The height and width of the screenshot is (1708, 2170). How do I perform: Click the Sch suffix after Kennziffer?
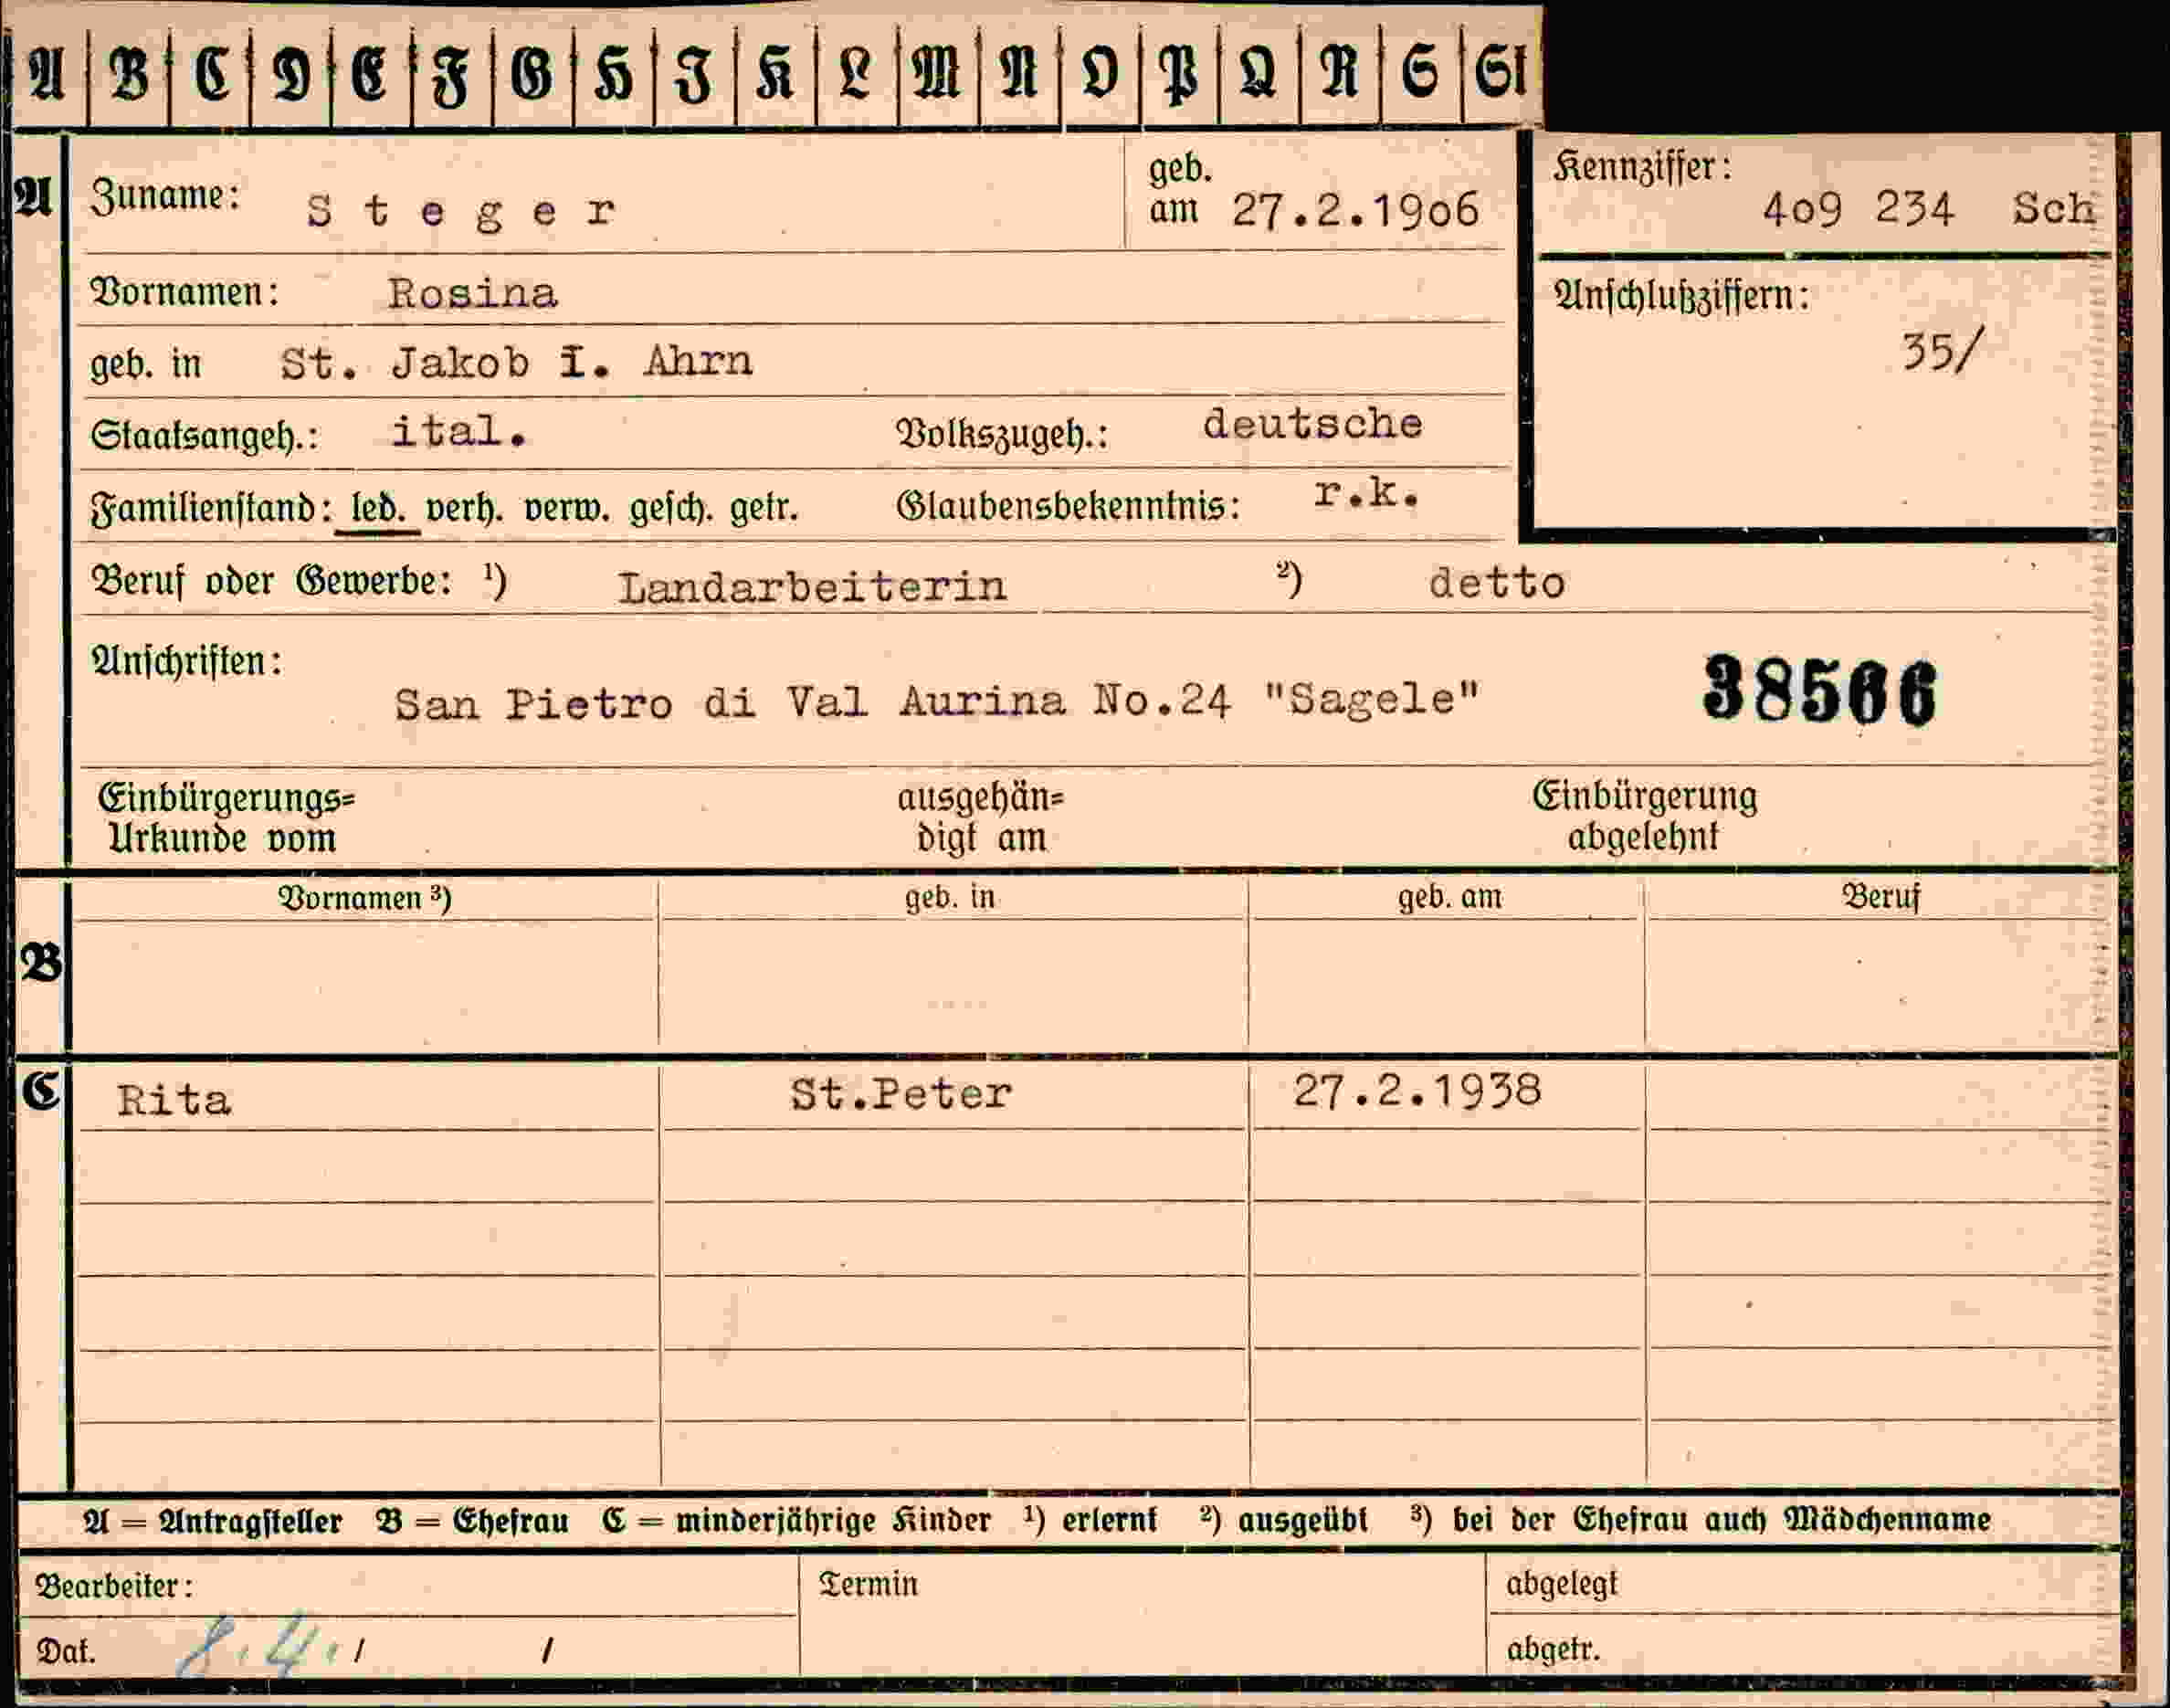(x=2053, y=209)
